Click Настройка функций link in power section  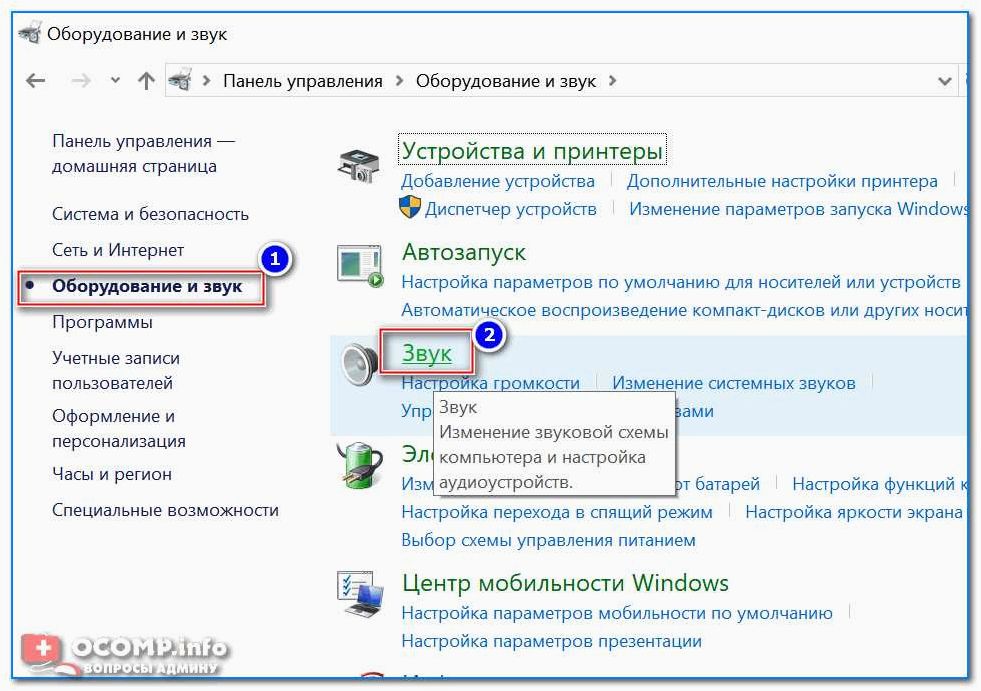[880, 484]
